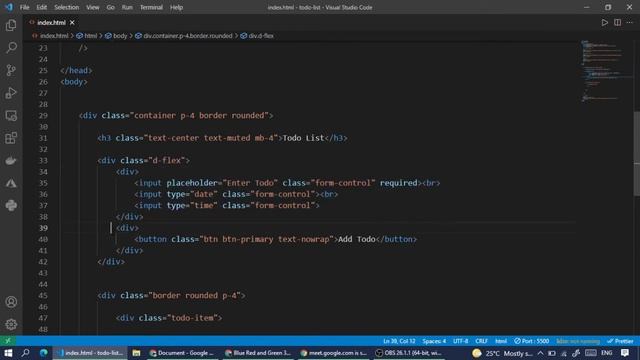Open the Manage gear menu
The image size is (640, 360).
click(x=11, y=324)
